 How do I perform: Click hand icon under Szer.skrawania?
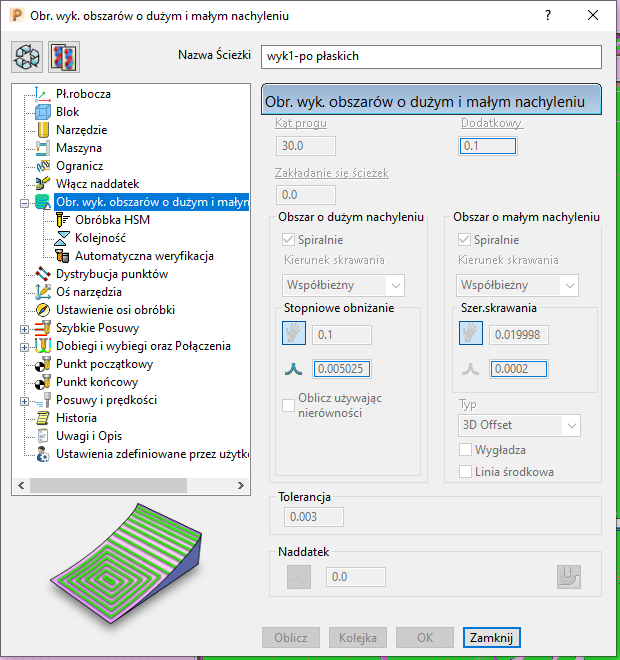[x=471, y=333]
